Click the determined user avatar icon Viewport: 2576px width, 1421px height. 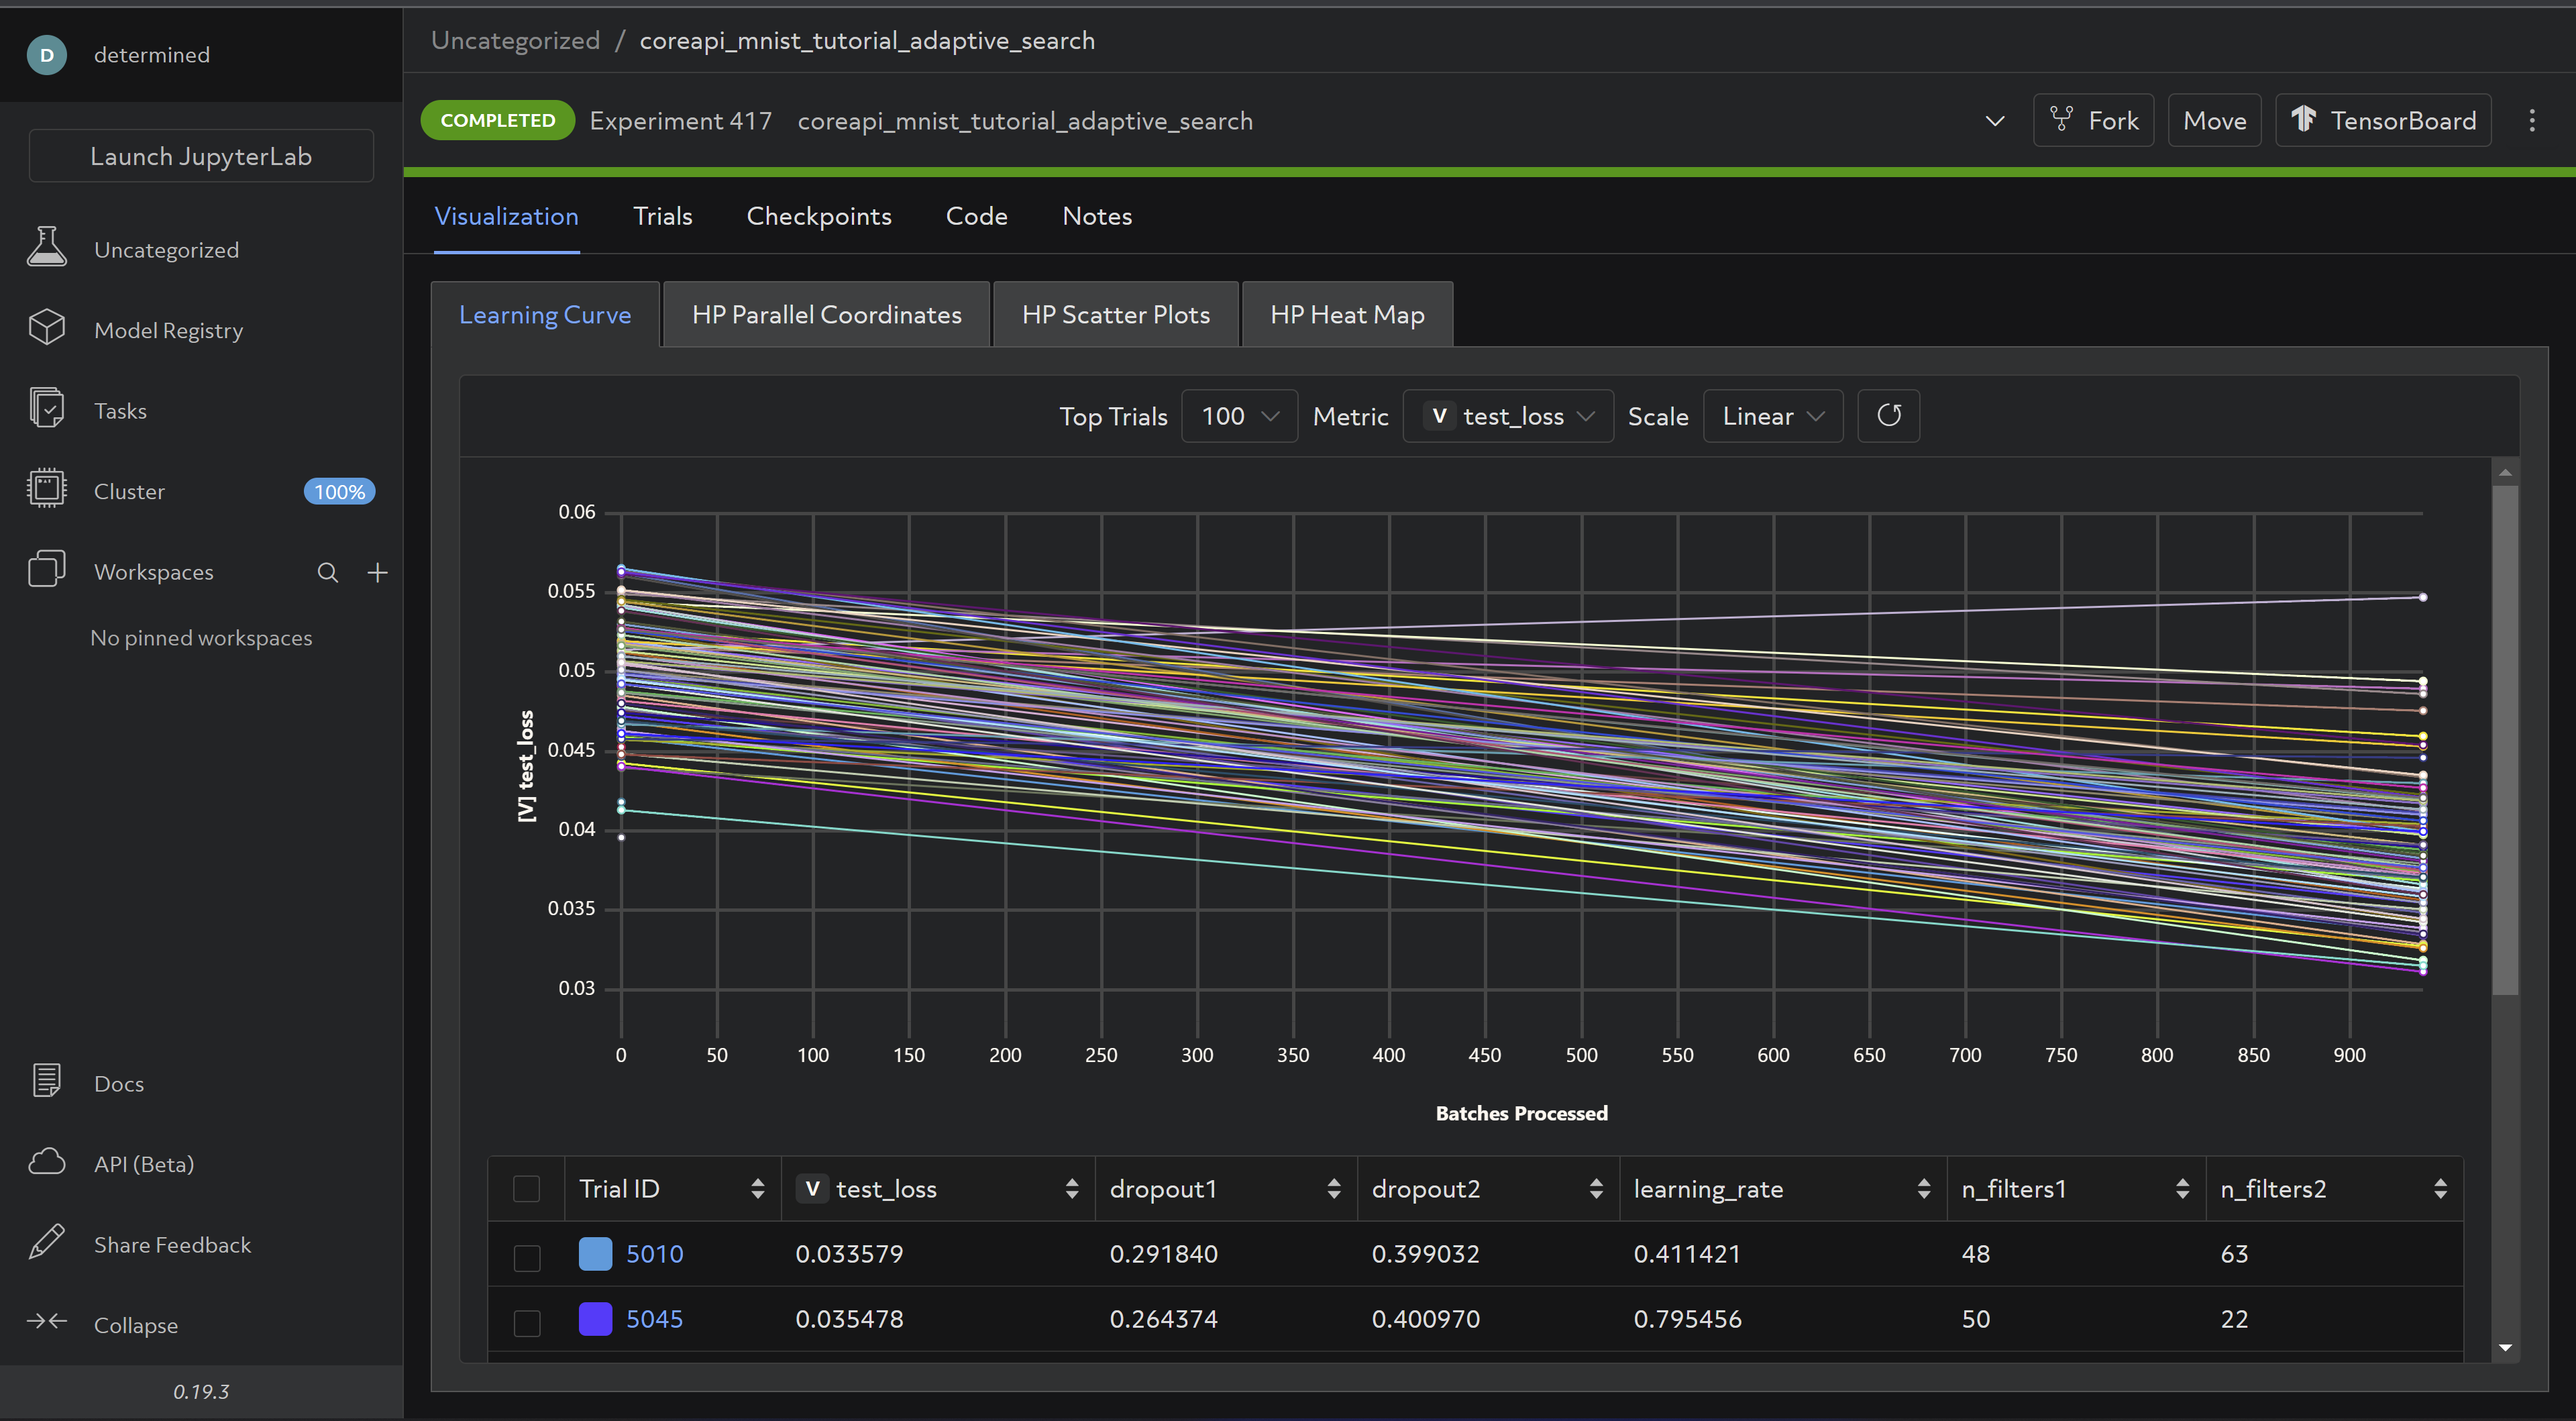click(47, 55)
